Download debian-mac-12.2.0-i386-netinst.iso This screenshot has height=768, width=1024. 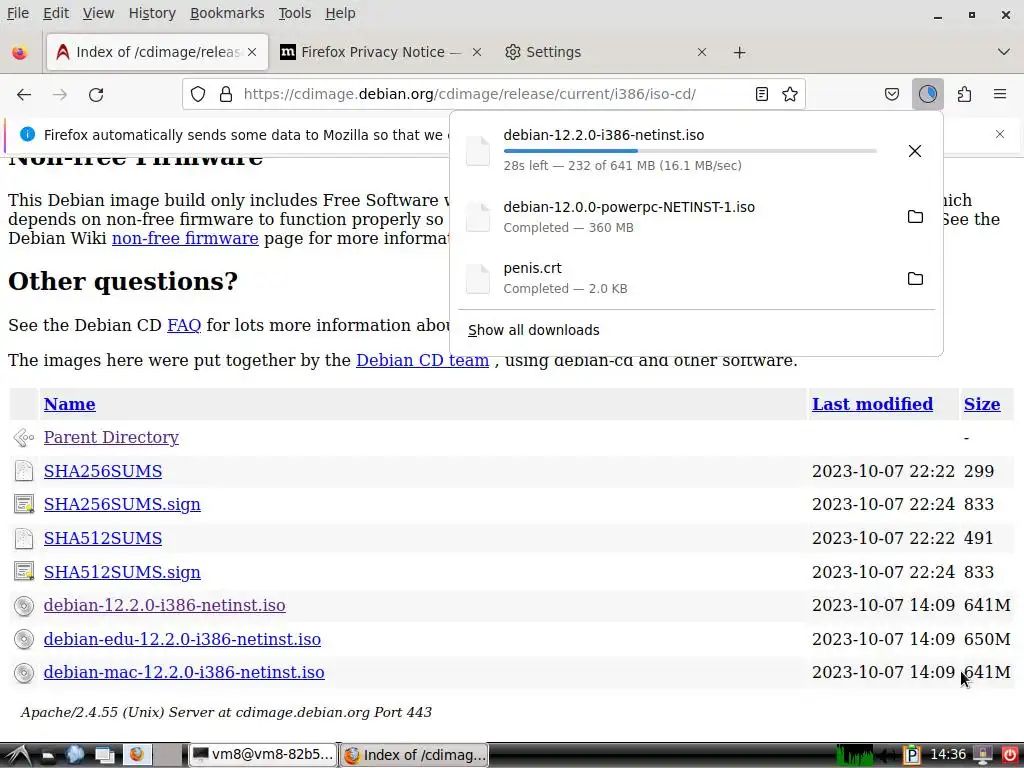[x=184, y=673]
